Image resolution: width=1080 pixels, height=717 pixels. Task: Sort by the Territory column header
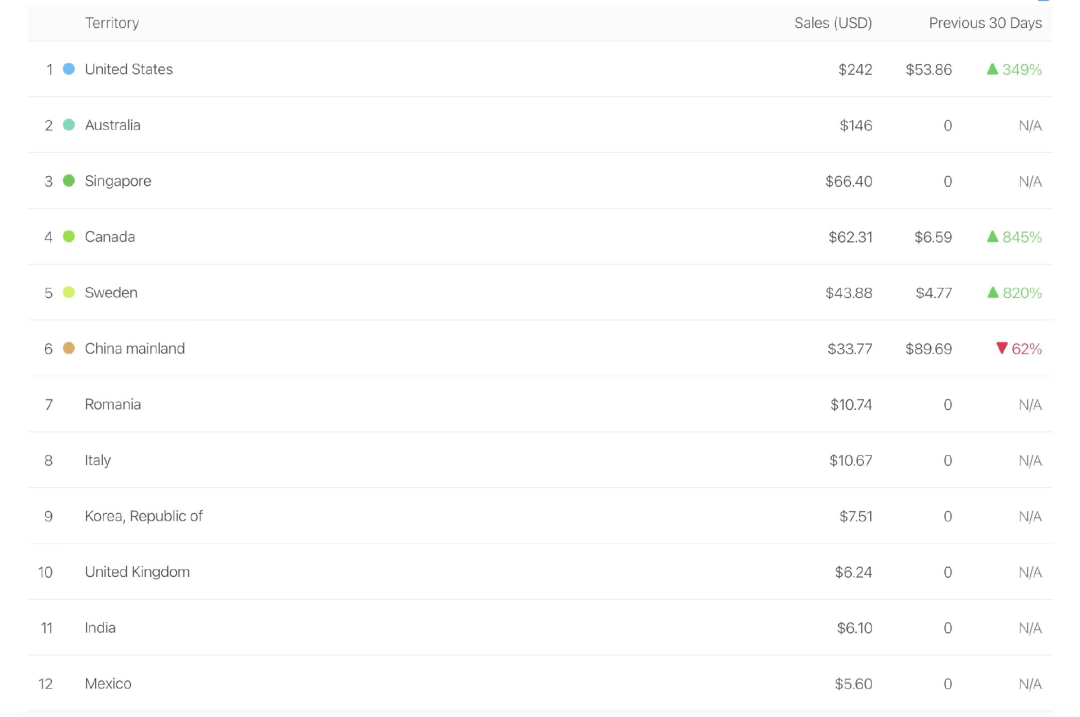(112, 23)
